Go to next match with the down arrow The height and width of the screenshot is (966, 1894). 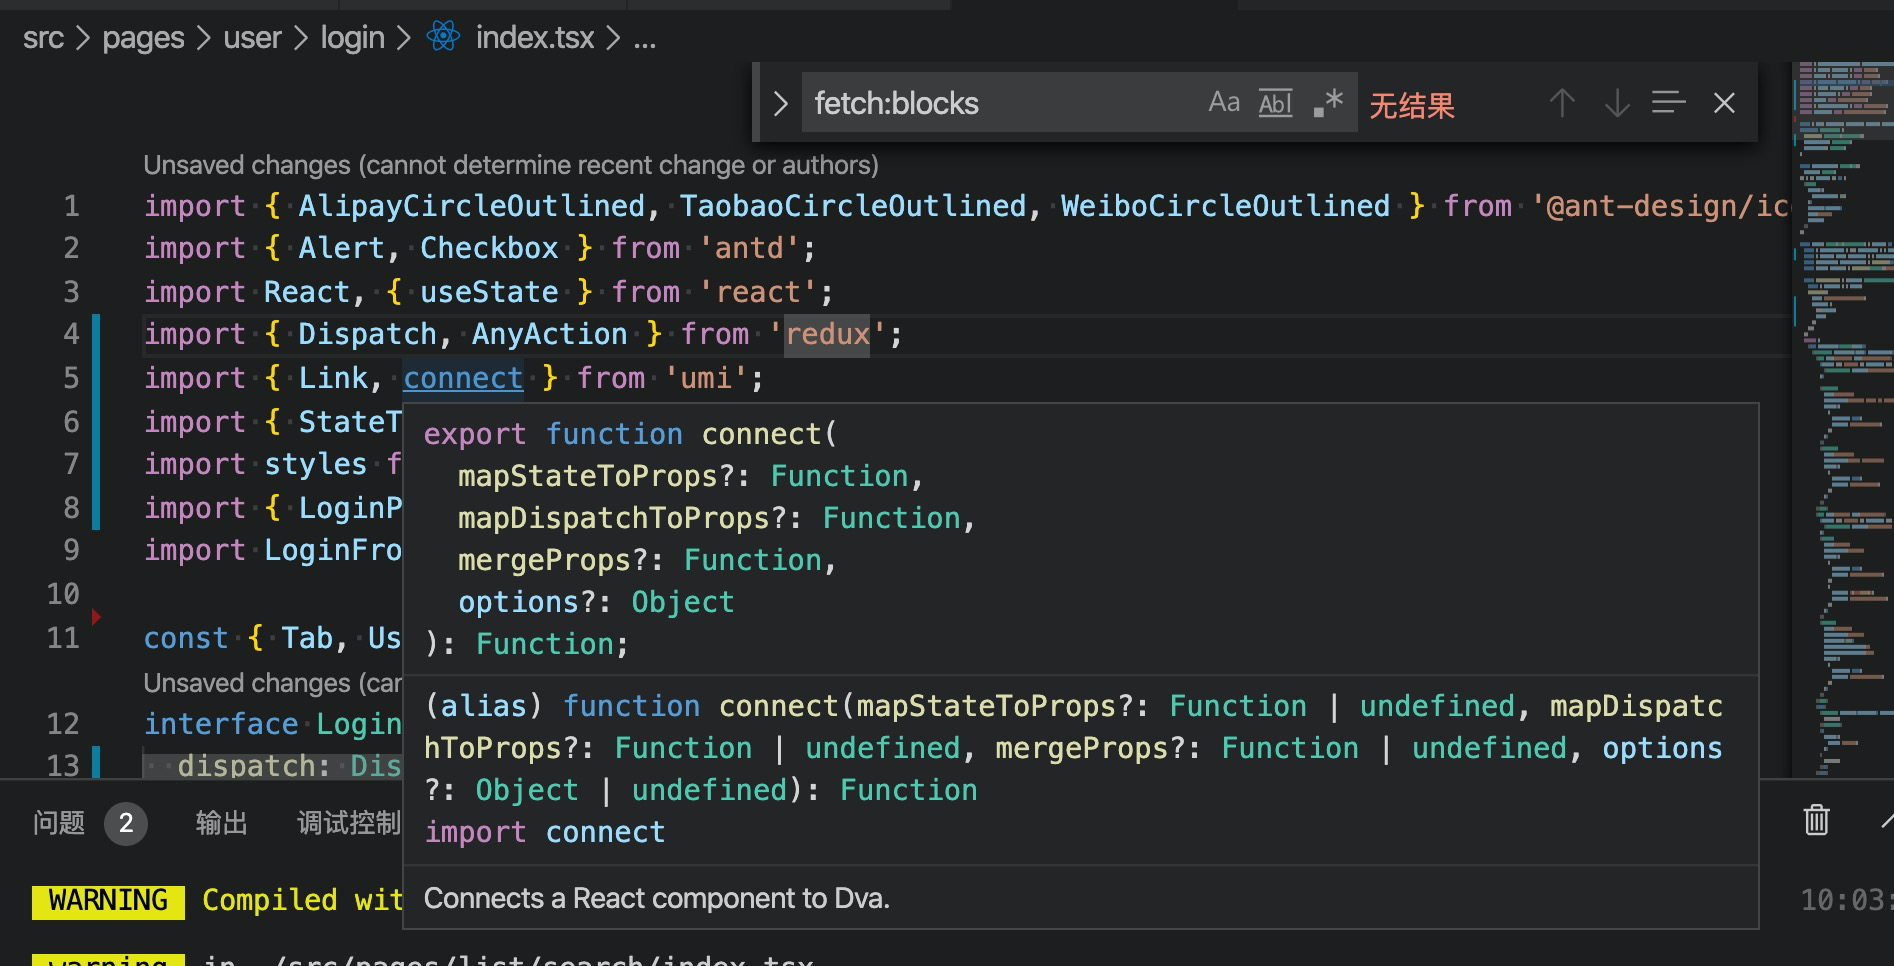click(x=1616, y=102)
